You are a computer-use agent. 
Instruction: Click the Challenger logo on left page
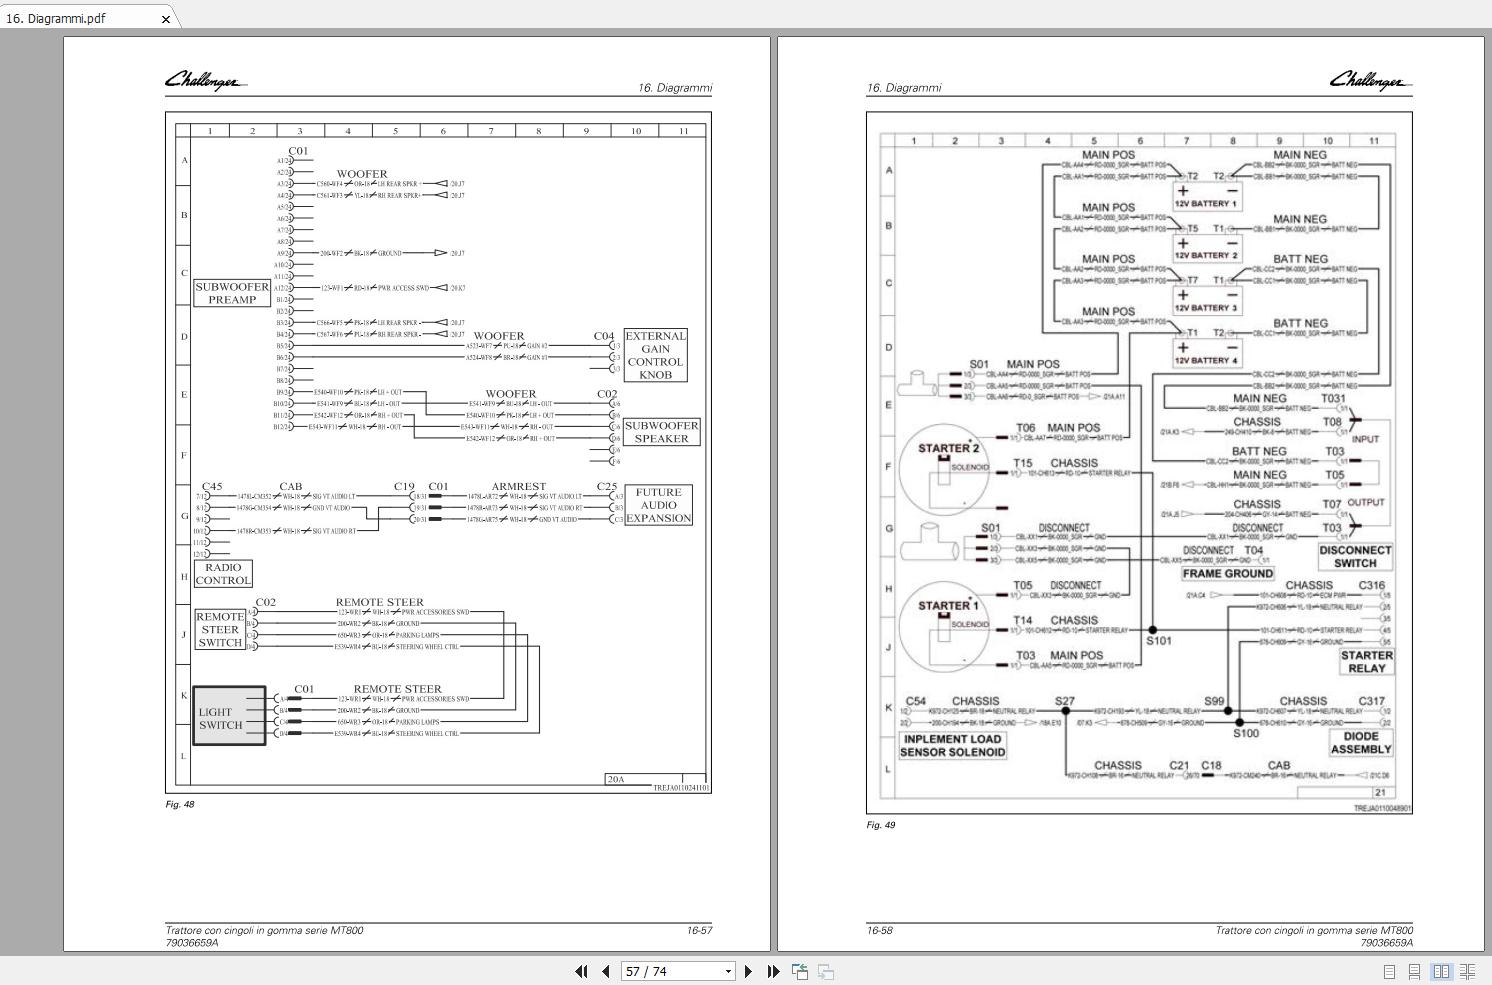(204, 81)
